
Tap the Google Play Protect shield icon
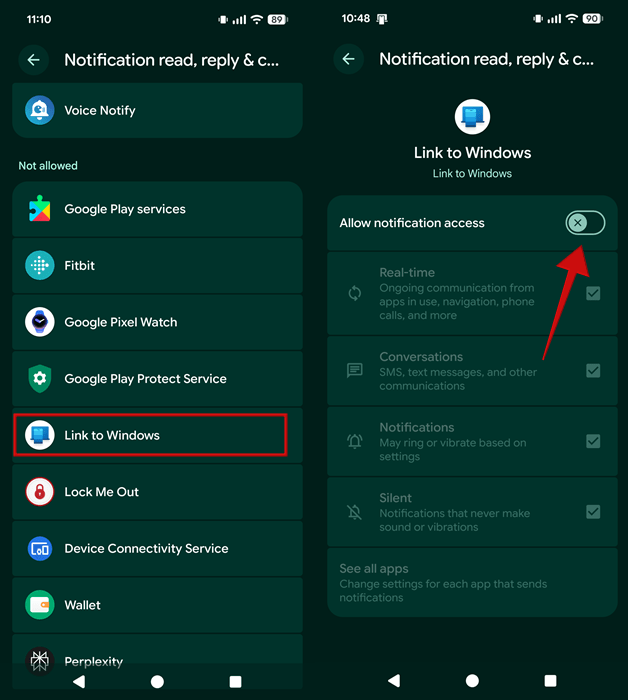click(40, 379)
